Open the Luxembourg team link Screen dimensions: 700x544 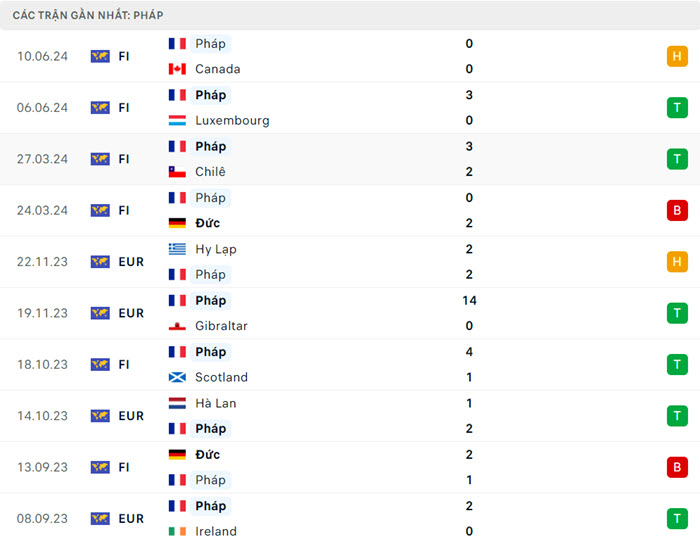pyautogui.click(x=232, y=121)
